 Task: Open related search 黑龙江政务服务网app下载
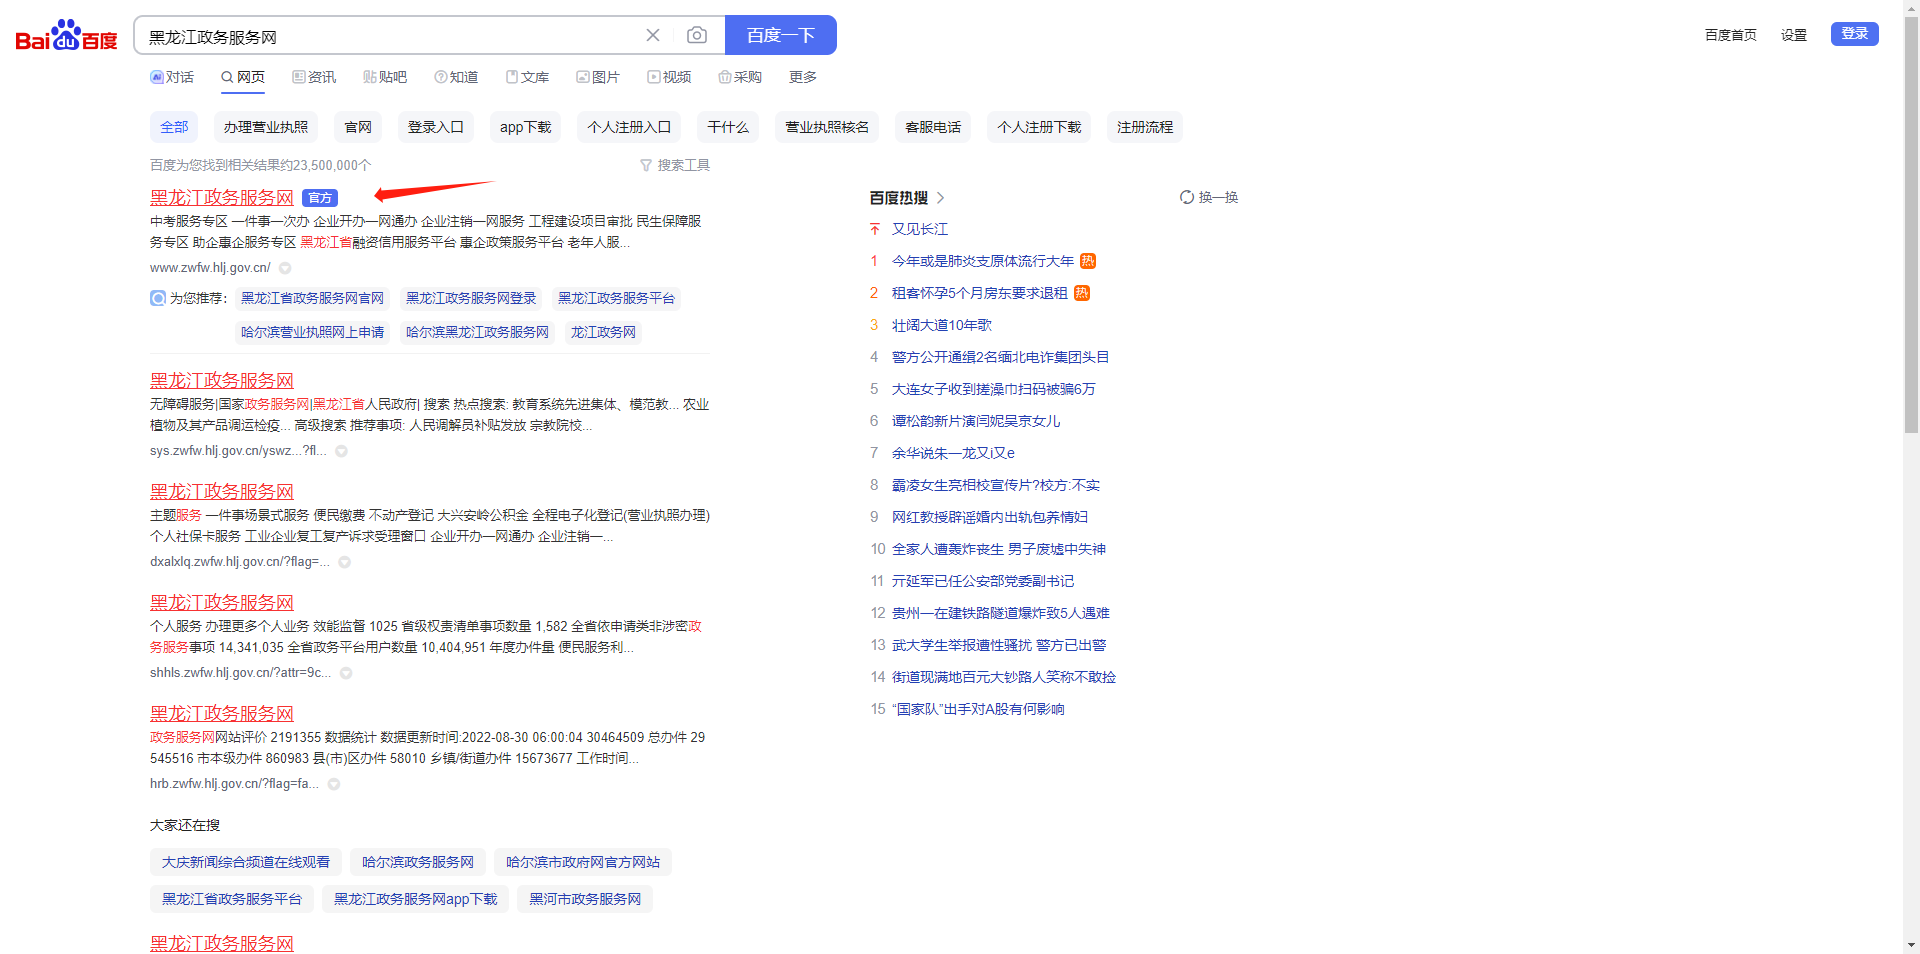tap(415, 899)
